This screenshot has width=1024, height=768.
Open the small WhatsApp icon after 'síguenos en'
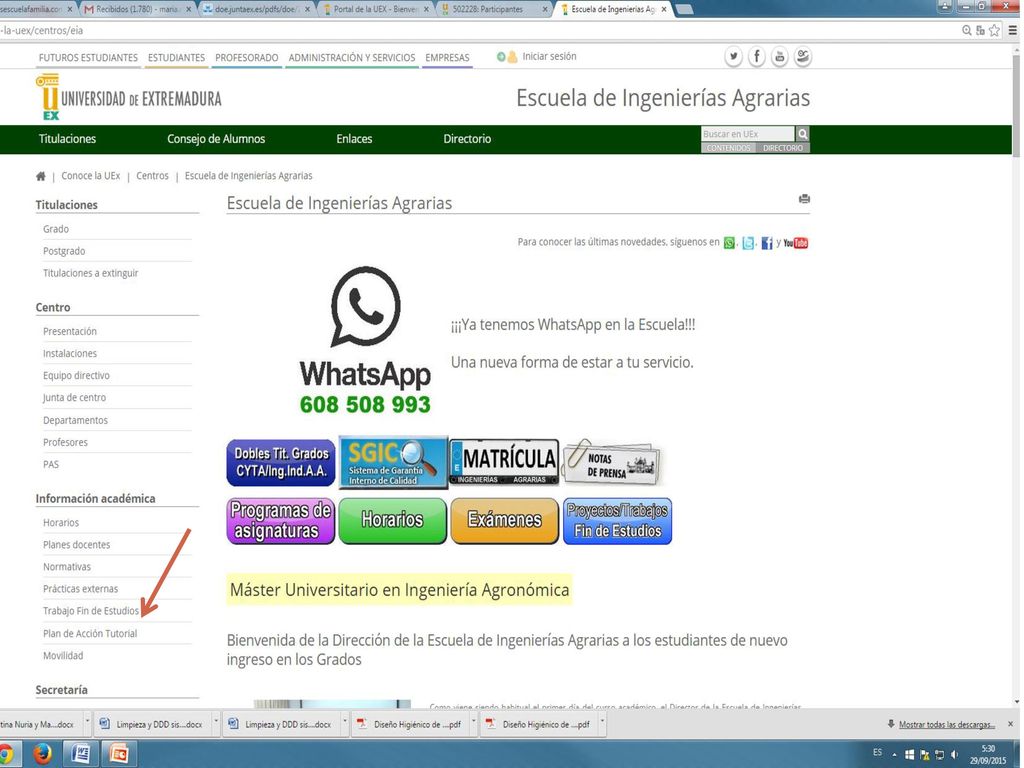(x=729, y=243)
